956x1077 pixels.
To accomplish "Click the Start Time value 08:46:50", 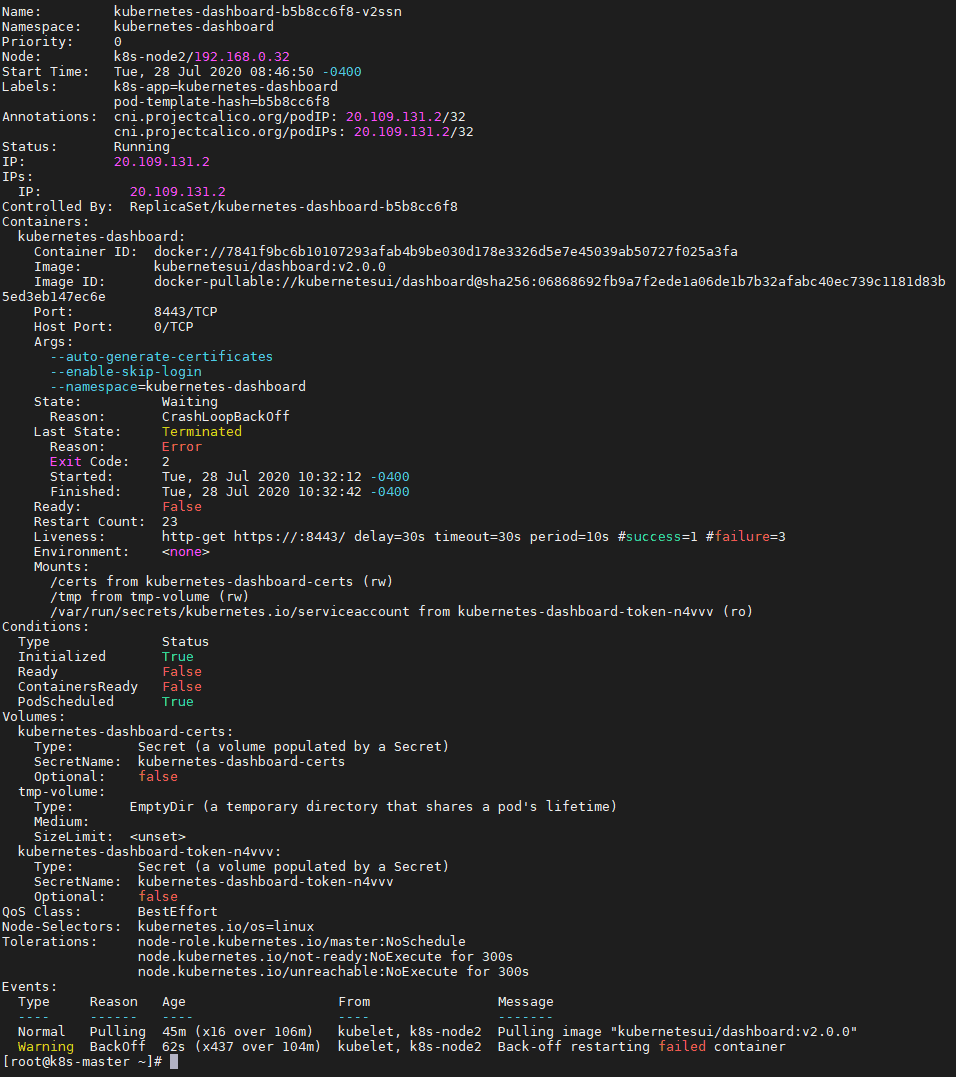I will (282, 71).
